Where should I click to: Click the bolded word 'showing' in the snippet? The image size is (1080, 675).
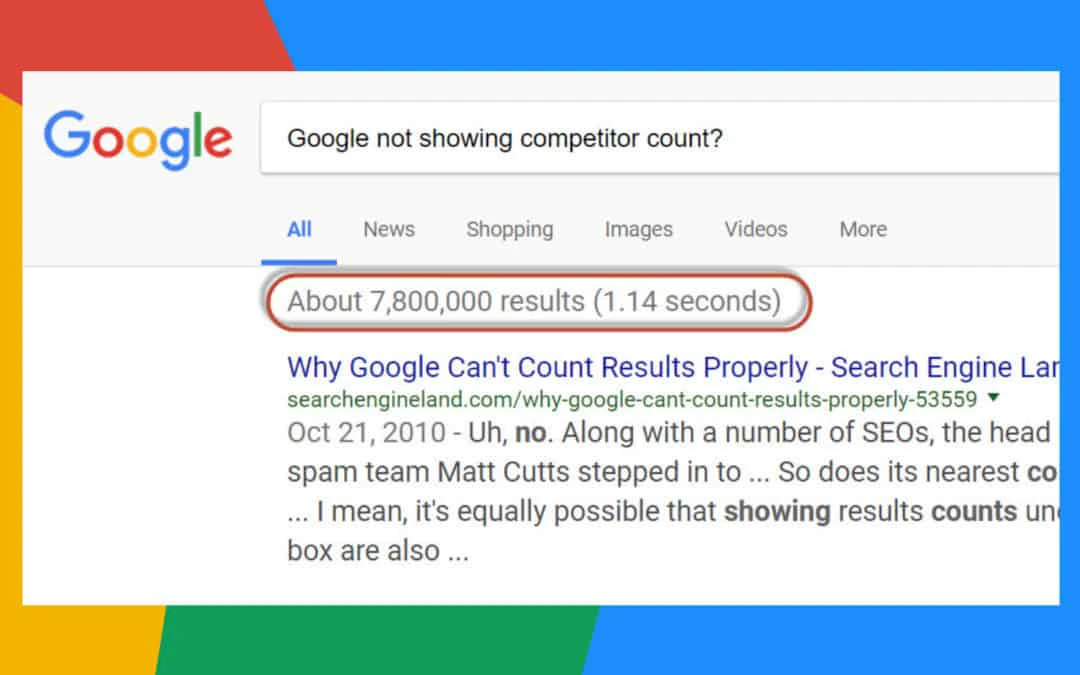tap(779, 511)
